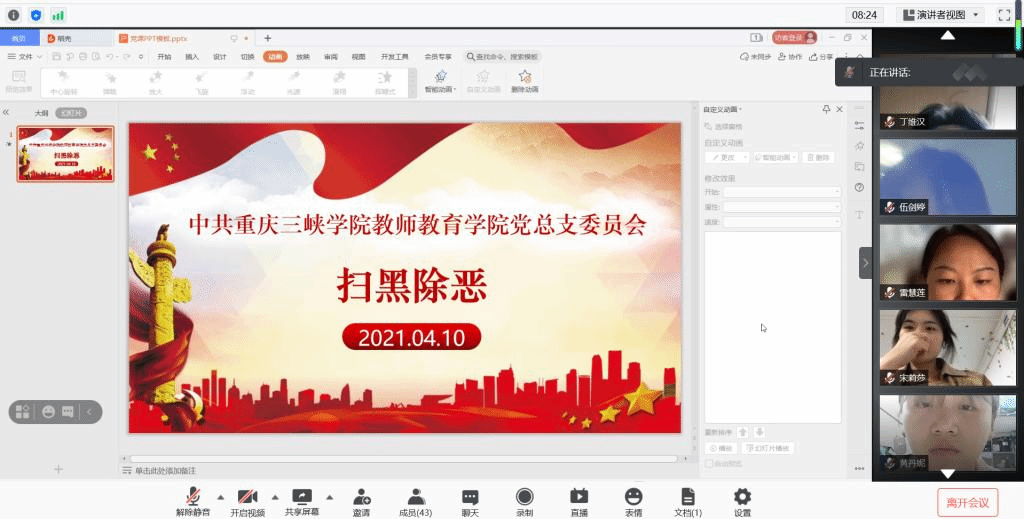Image resolution: width=1024 pixels, height=519 pixels.
Task: Click the 删除动画 button in ribbon
Action: pyautogui.click(x=524, y=81)
